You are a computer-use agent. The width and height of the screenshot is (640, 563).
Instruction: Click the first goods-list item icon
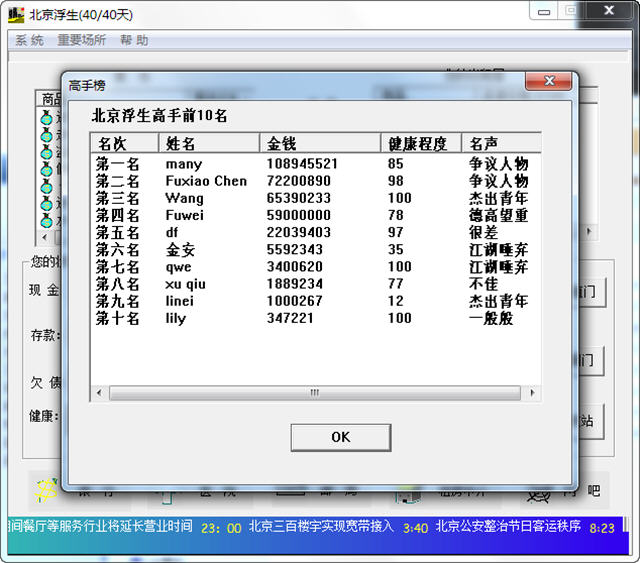tap(46, 118)
